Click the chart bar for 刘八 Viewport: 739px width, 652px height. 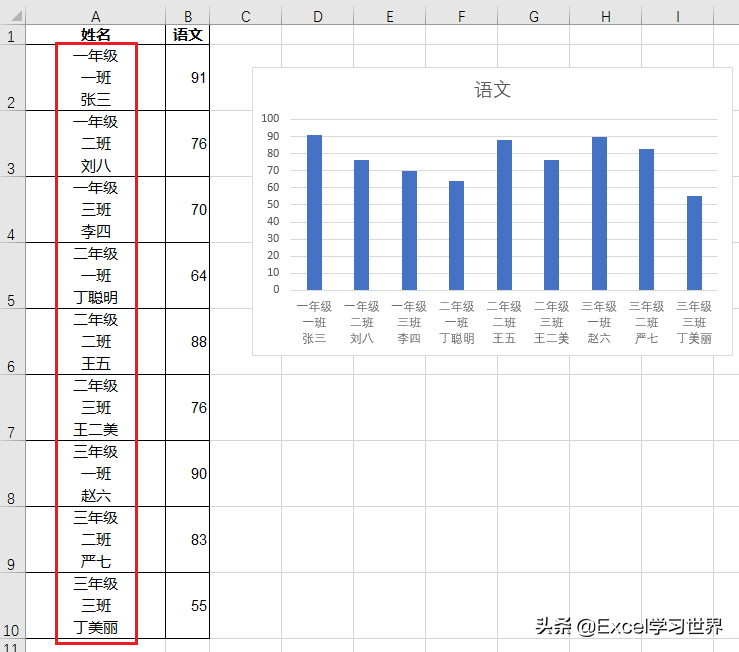pos(361,225)
